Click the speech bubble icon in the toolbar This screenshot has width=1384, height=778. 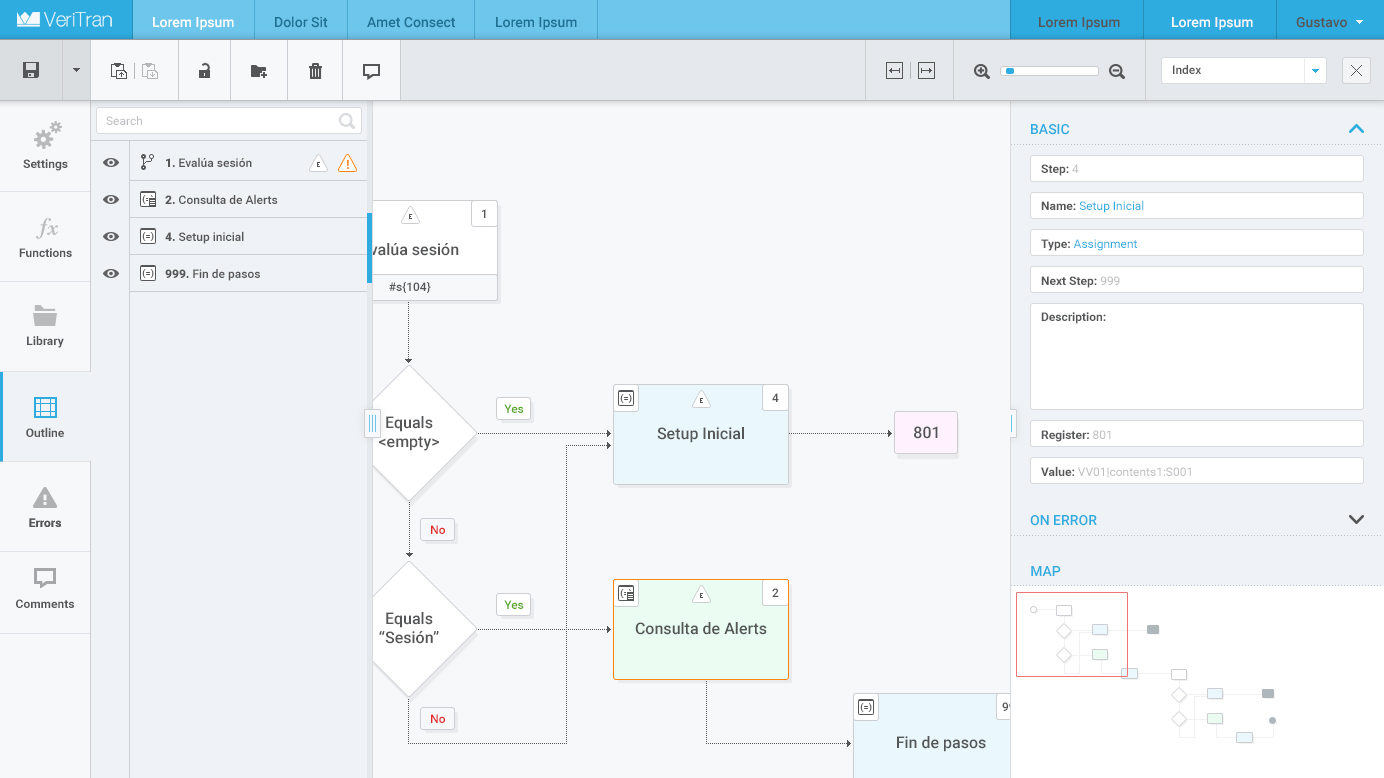pos(372,71)
